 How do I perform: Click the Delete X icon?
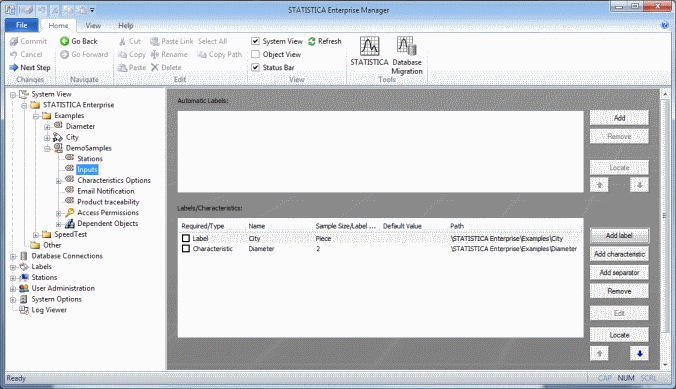coord(155,67)
